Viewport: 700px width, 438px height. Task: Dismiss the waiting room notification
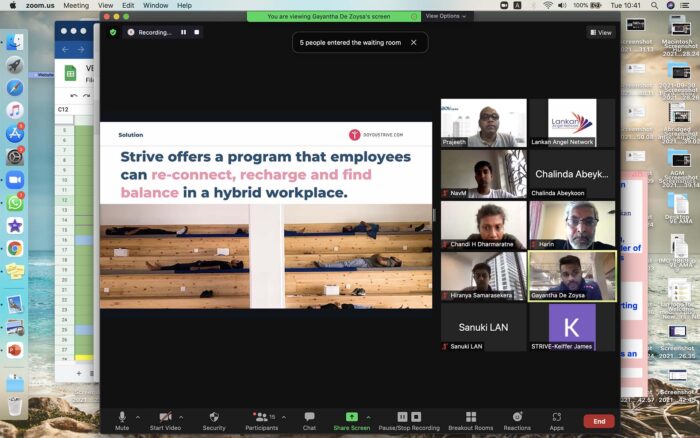click(x=413, y=42)
